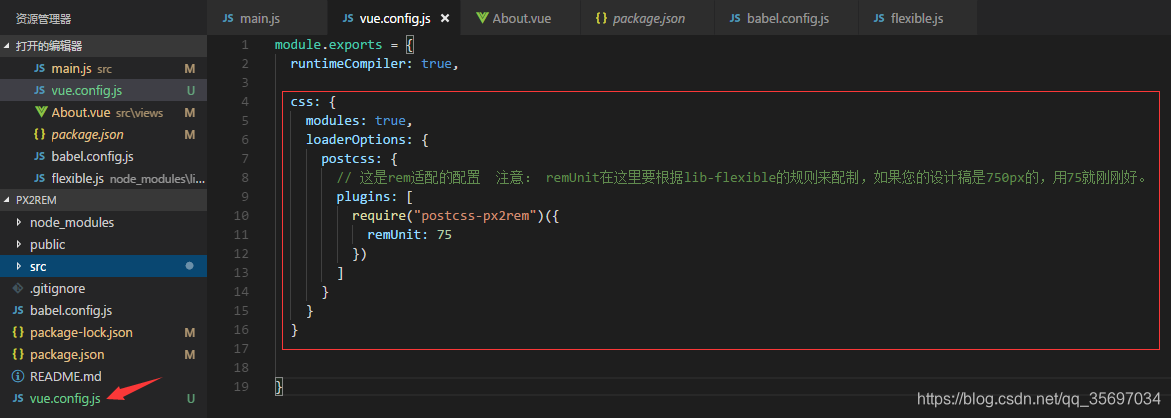Viewport: 1171px width, 418px height.
Task: Open package.json in open editors list
Action: 103,134
